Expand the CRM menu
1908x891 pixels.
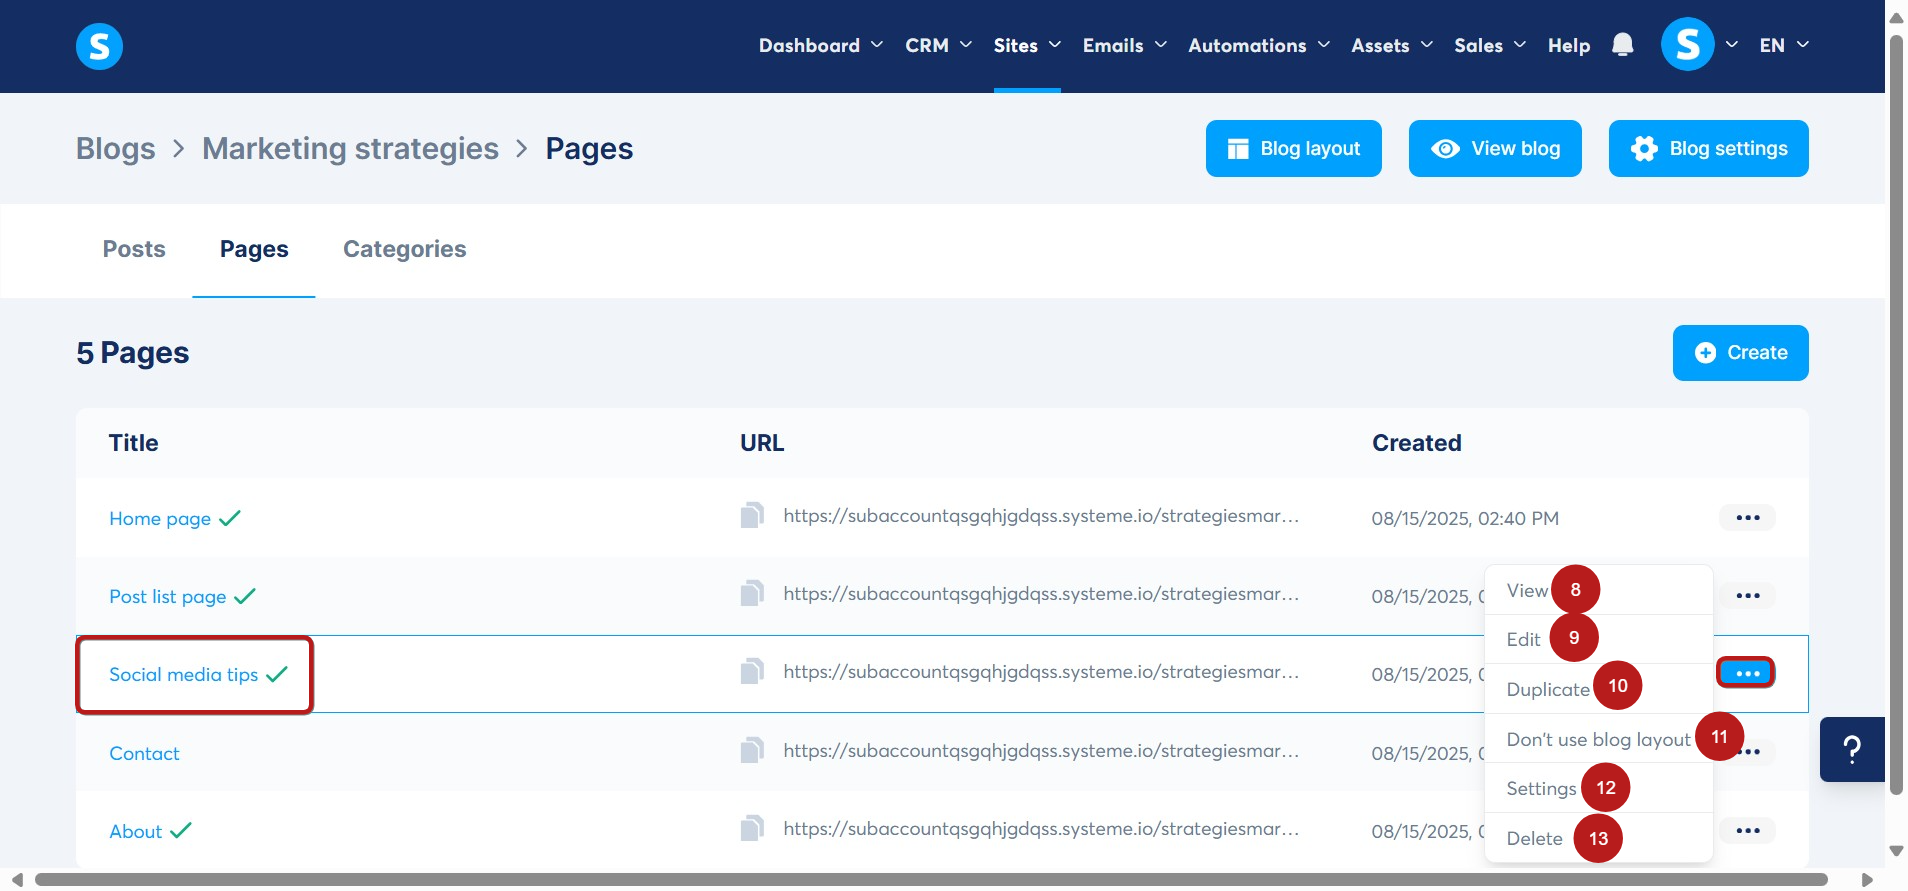[938, 45]
